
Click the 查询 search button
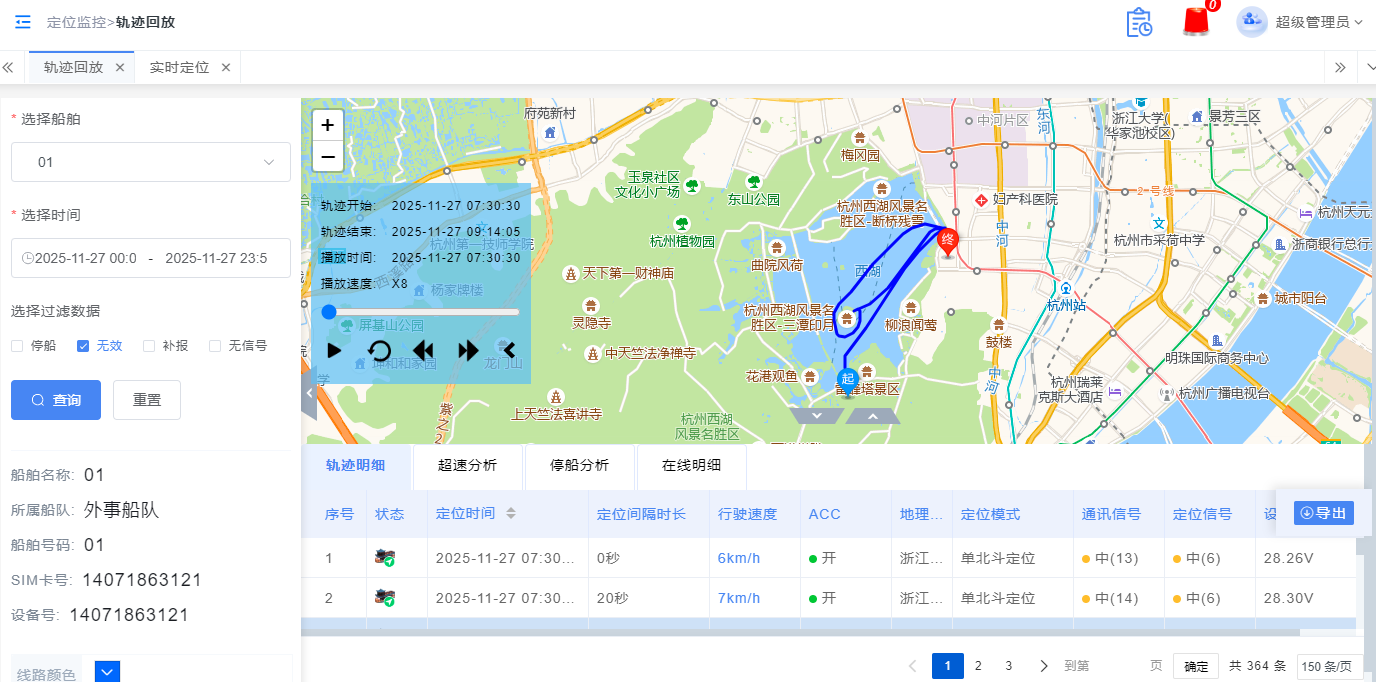(x=56, y=400)
